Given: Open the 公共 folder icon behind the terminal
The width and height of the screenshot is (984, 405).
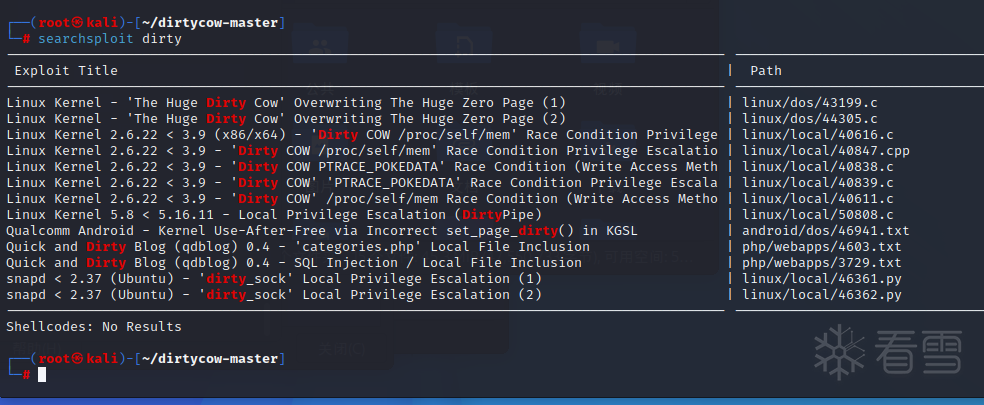Looking at the screenshot, I should (x=320, y=47).
